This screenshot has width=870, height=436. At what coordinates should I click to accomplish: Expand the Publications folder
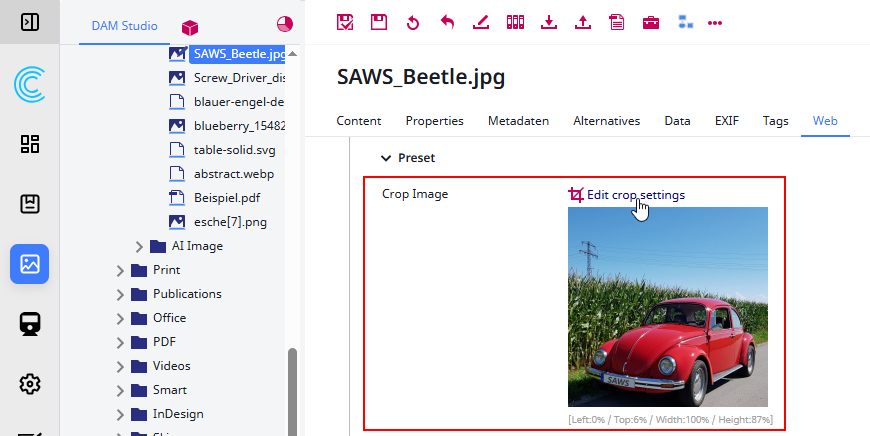[120, 294]
